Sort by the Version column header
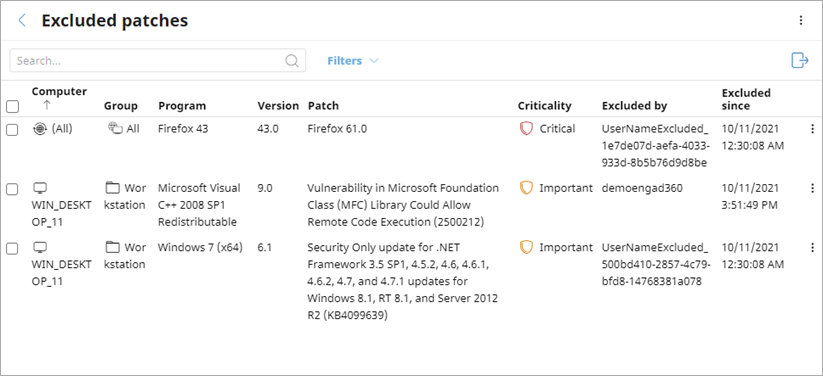 (x=278, y=106)
